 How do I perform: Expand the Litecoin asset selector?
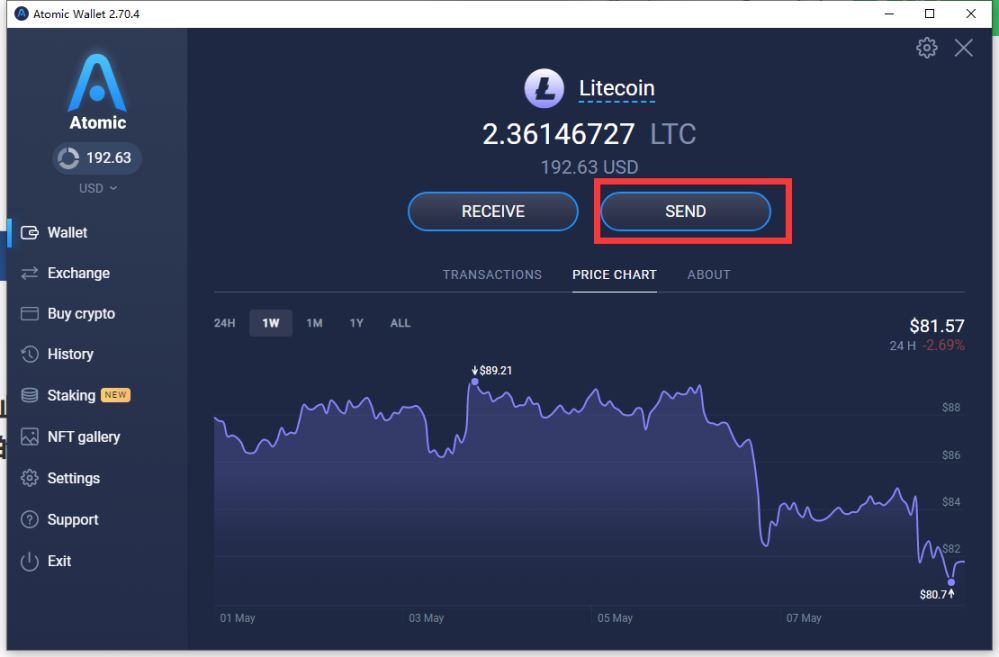point(616,88)
